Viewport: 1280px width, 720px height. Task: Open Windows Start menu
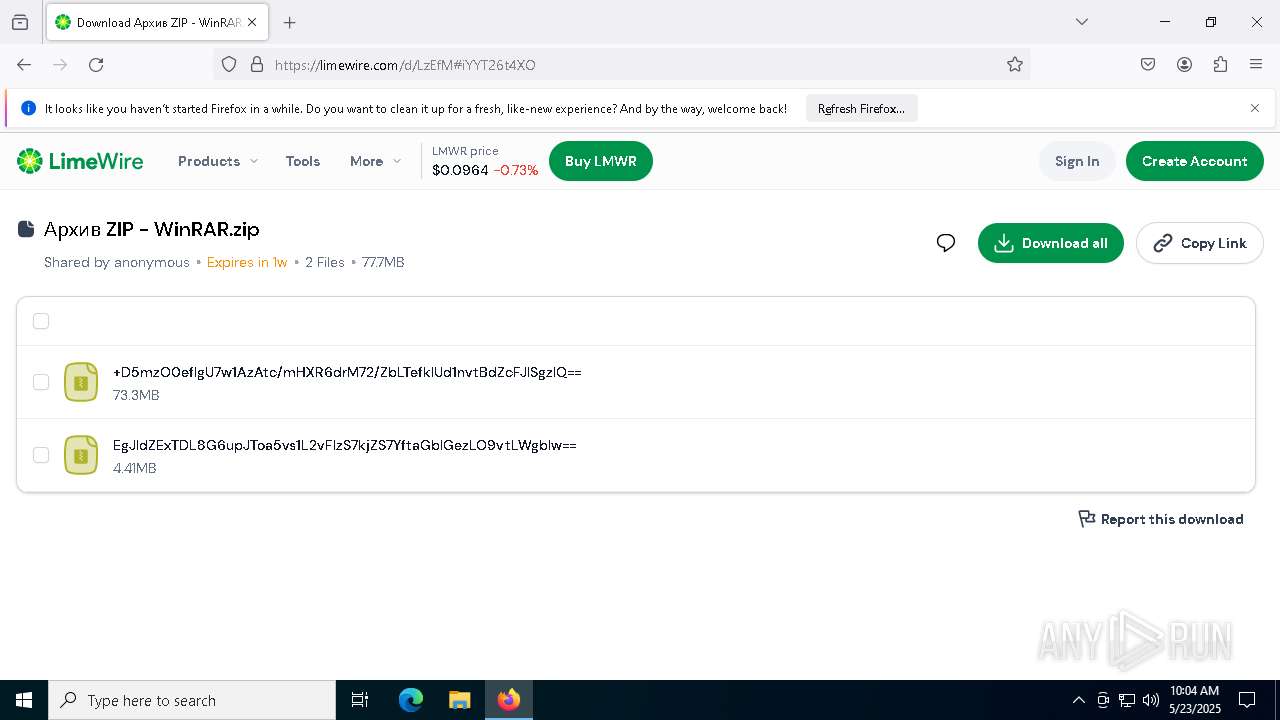24,700
